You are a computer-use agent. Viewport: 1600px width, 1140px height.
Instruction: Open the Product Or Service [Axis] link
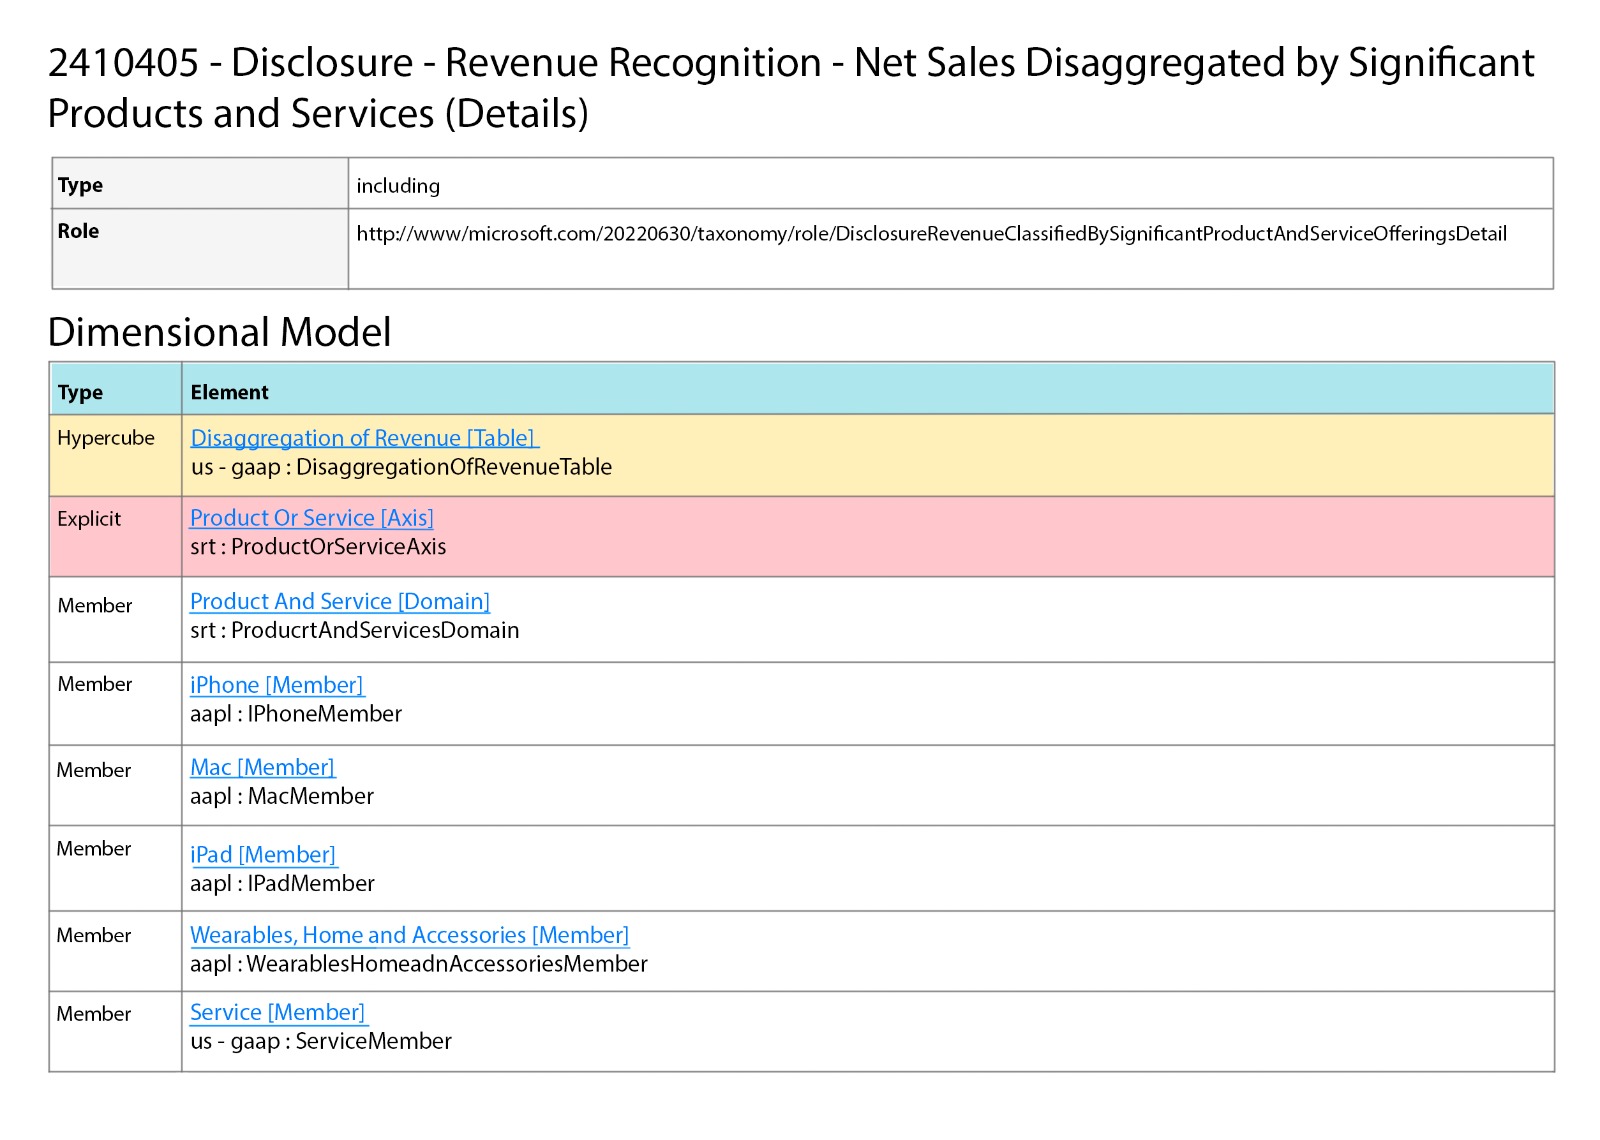312,518
